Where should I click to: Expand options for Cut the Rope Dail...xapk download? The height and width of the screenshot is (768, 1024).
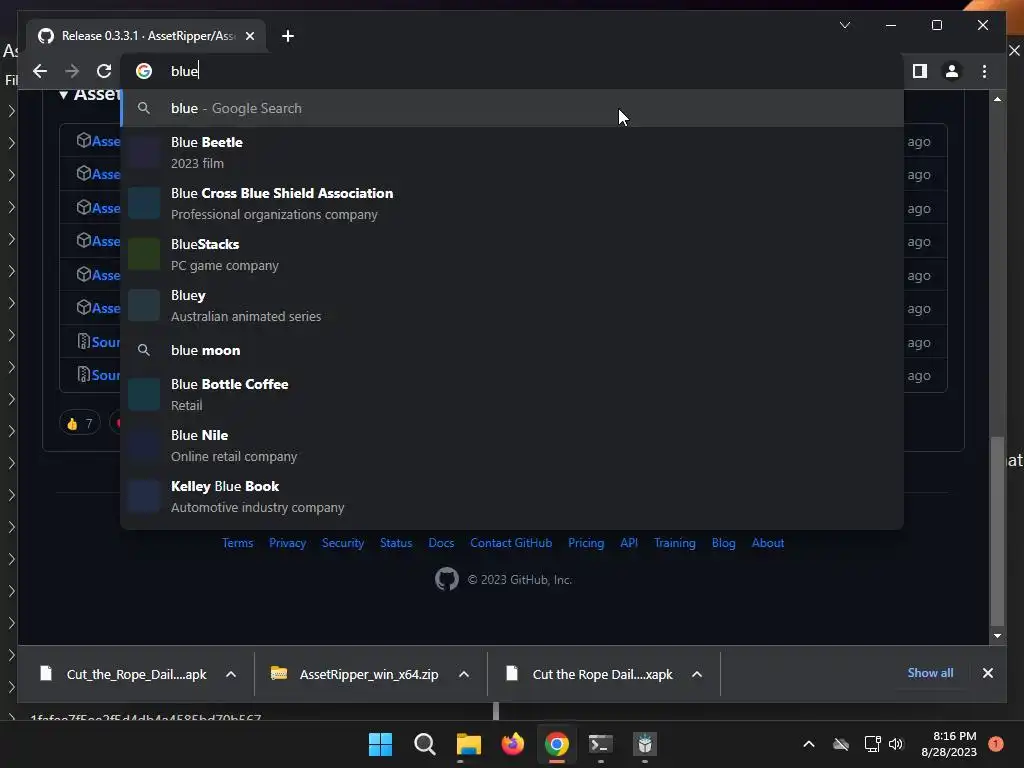(697, 674)
